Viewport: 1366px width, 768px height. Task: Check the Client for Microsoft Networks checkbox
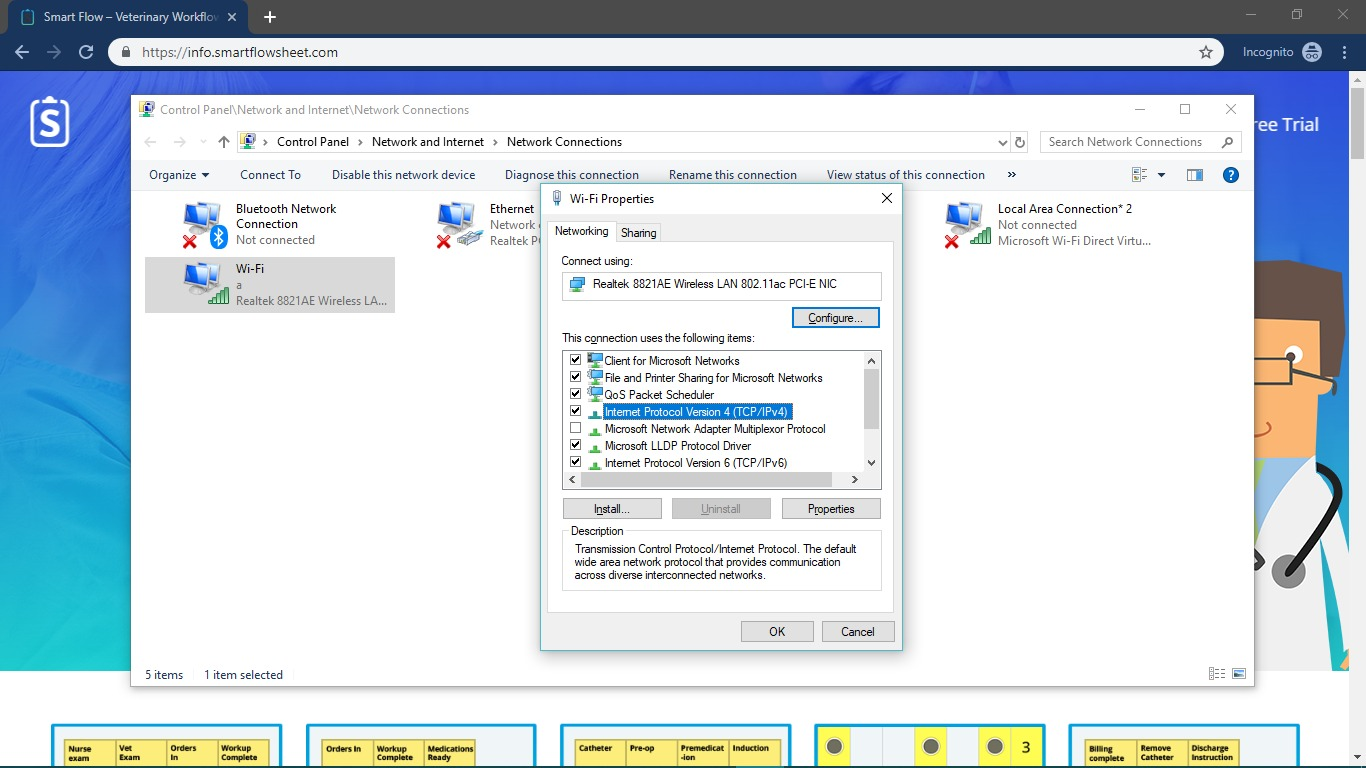coord(575,360)
